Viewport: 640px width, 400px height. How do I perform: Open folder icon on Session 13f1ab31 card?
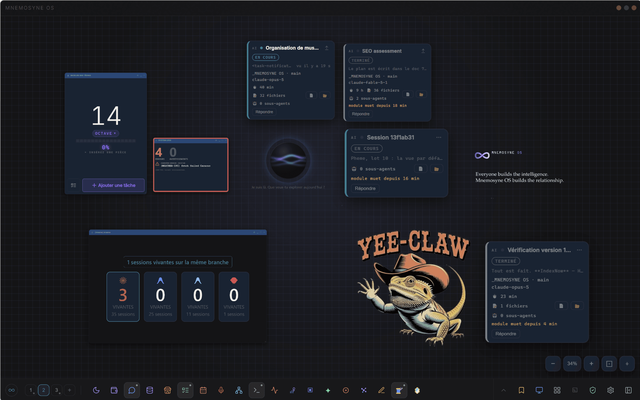tap(436, 169)
